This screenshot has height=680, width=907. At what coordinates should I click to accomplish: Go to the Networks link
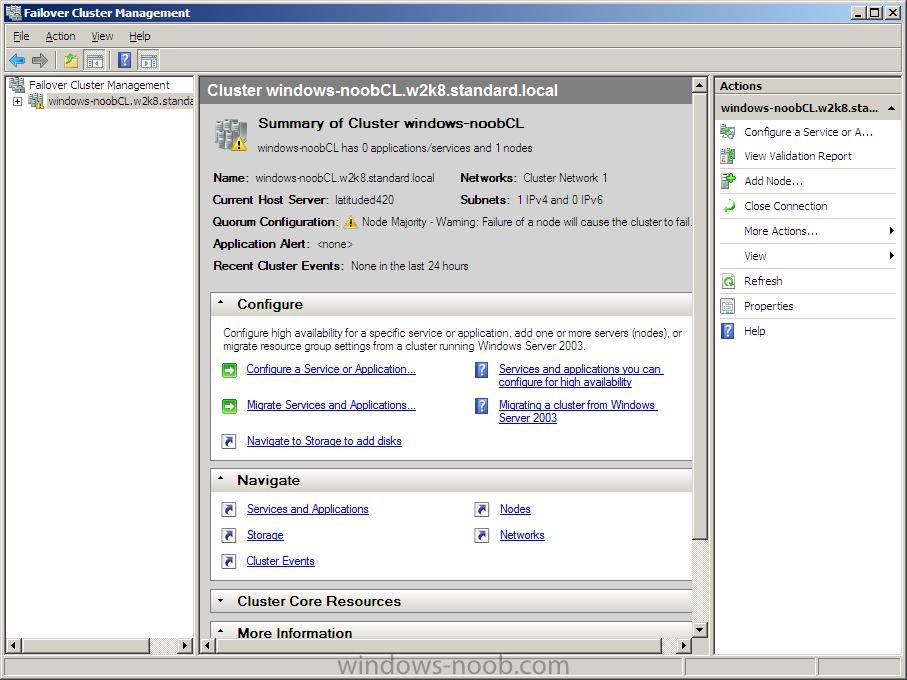[x=522, y=535]
